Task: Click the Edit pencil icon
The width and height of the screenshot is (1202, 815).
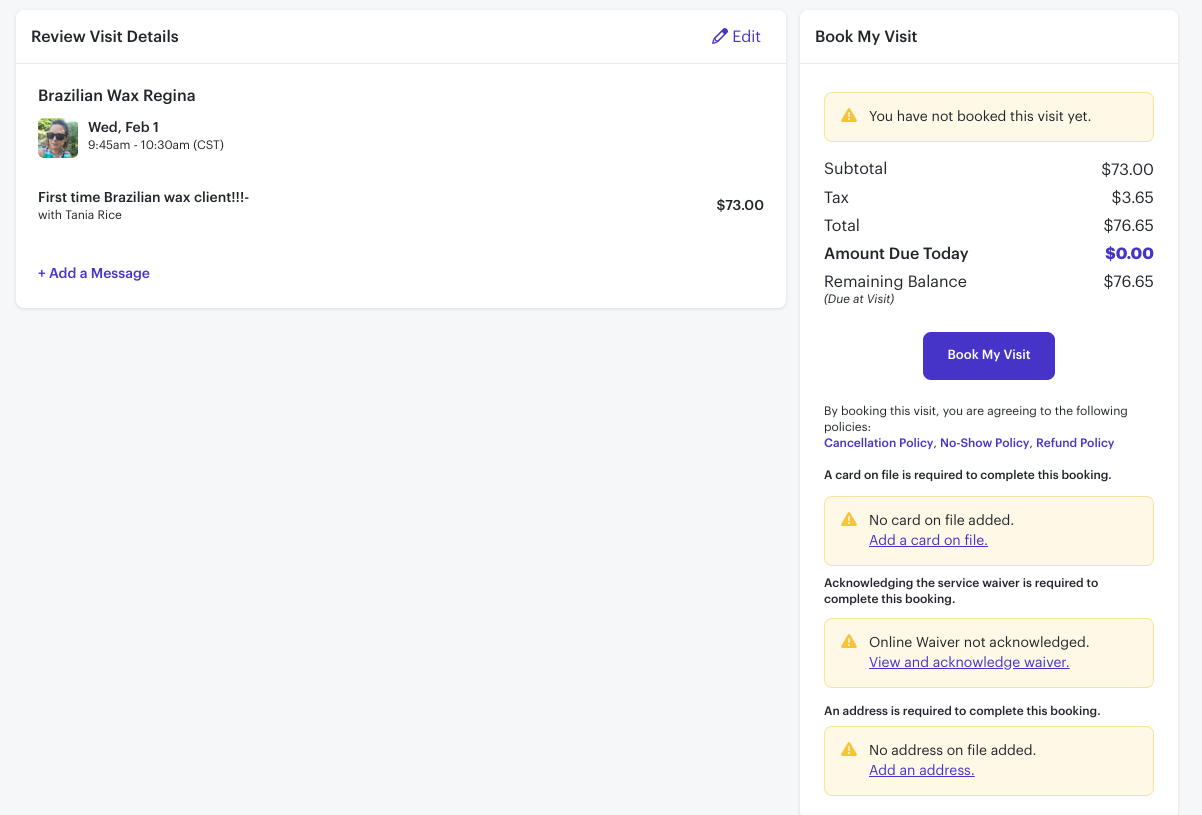Action: point(720,36)
